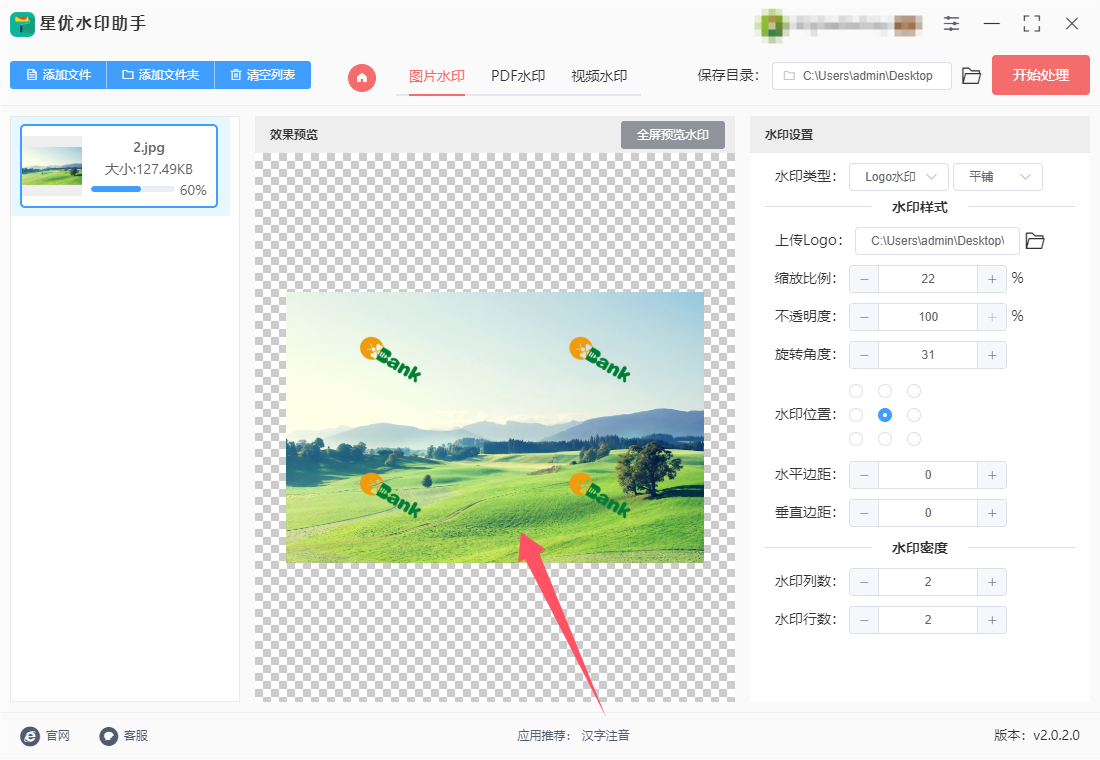This screenshot has width=1100, height=760.
Task: Switch to 视频水印 tab
Action: (599, 76)
